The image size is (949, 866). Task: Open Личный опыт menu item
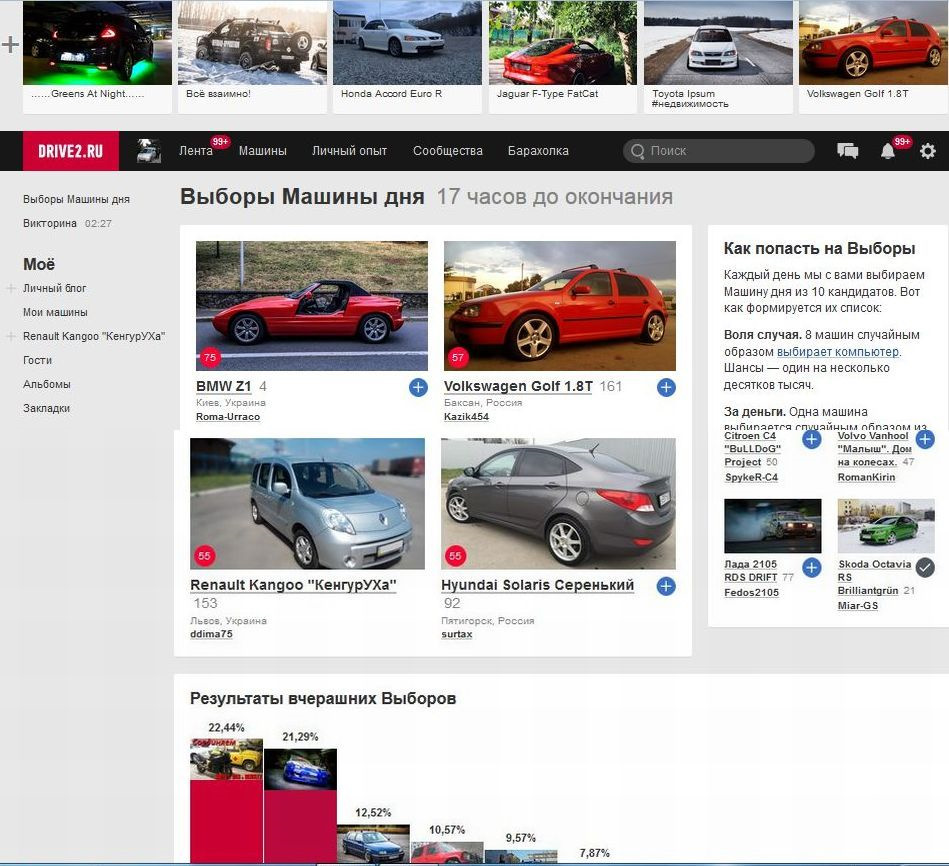pyautogui.click(x=349, y=151)
